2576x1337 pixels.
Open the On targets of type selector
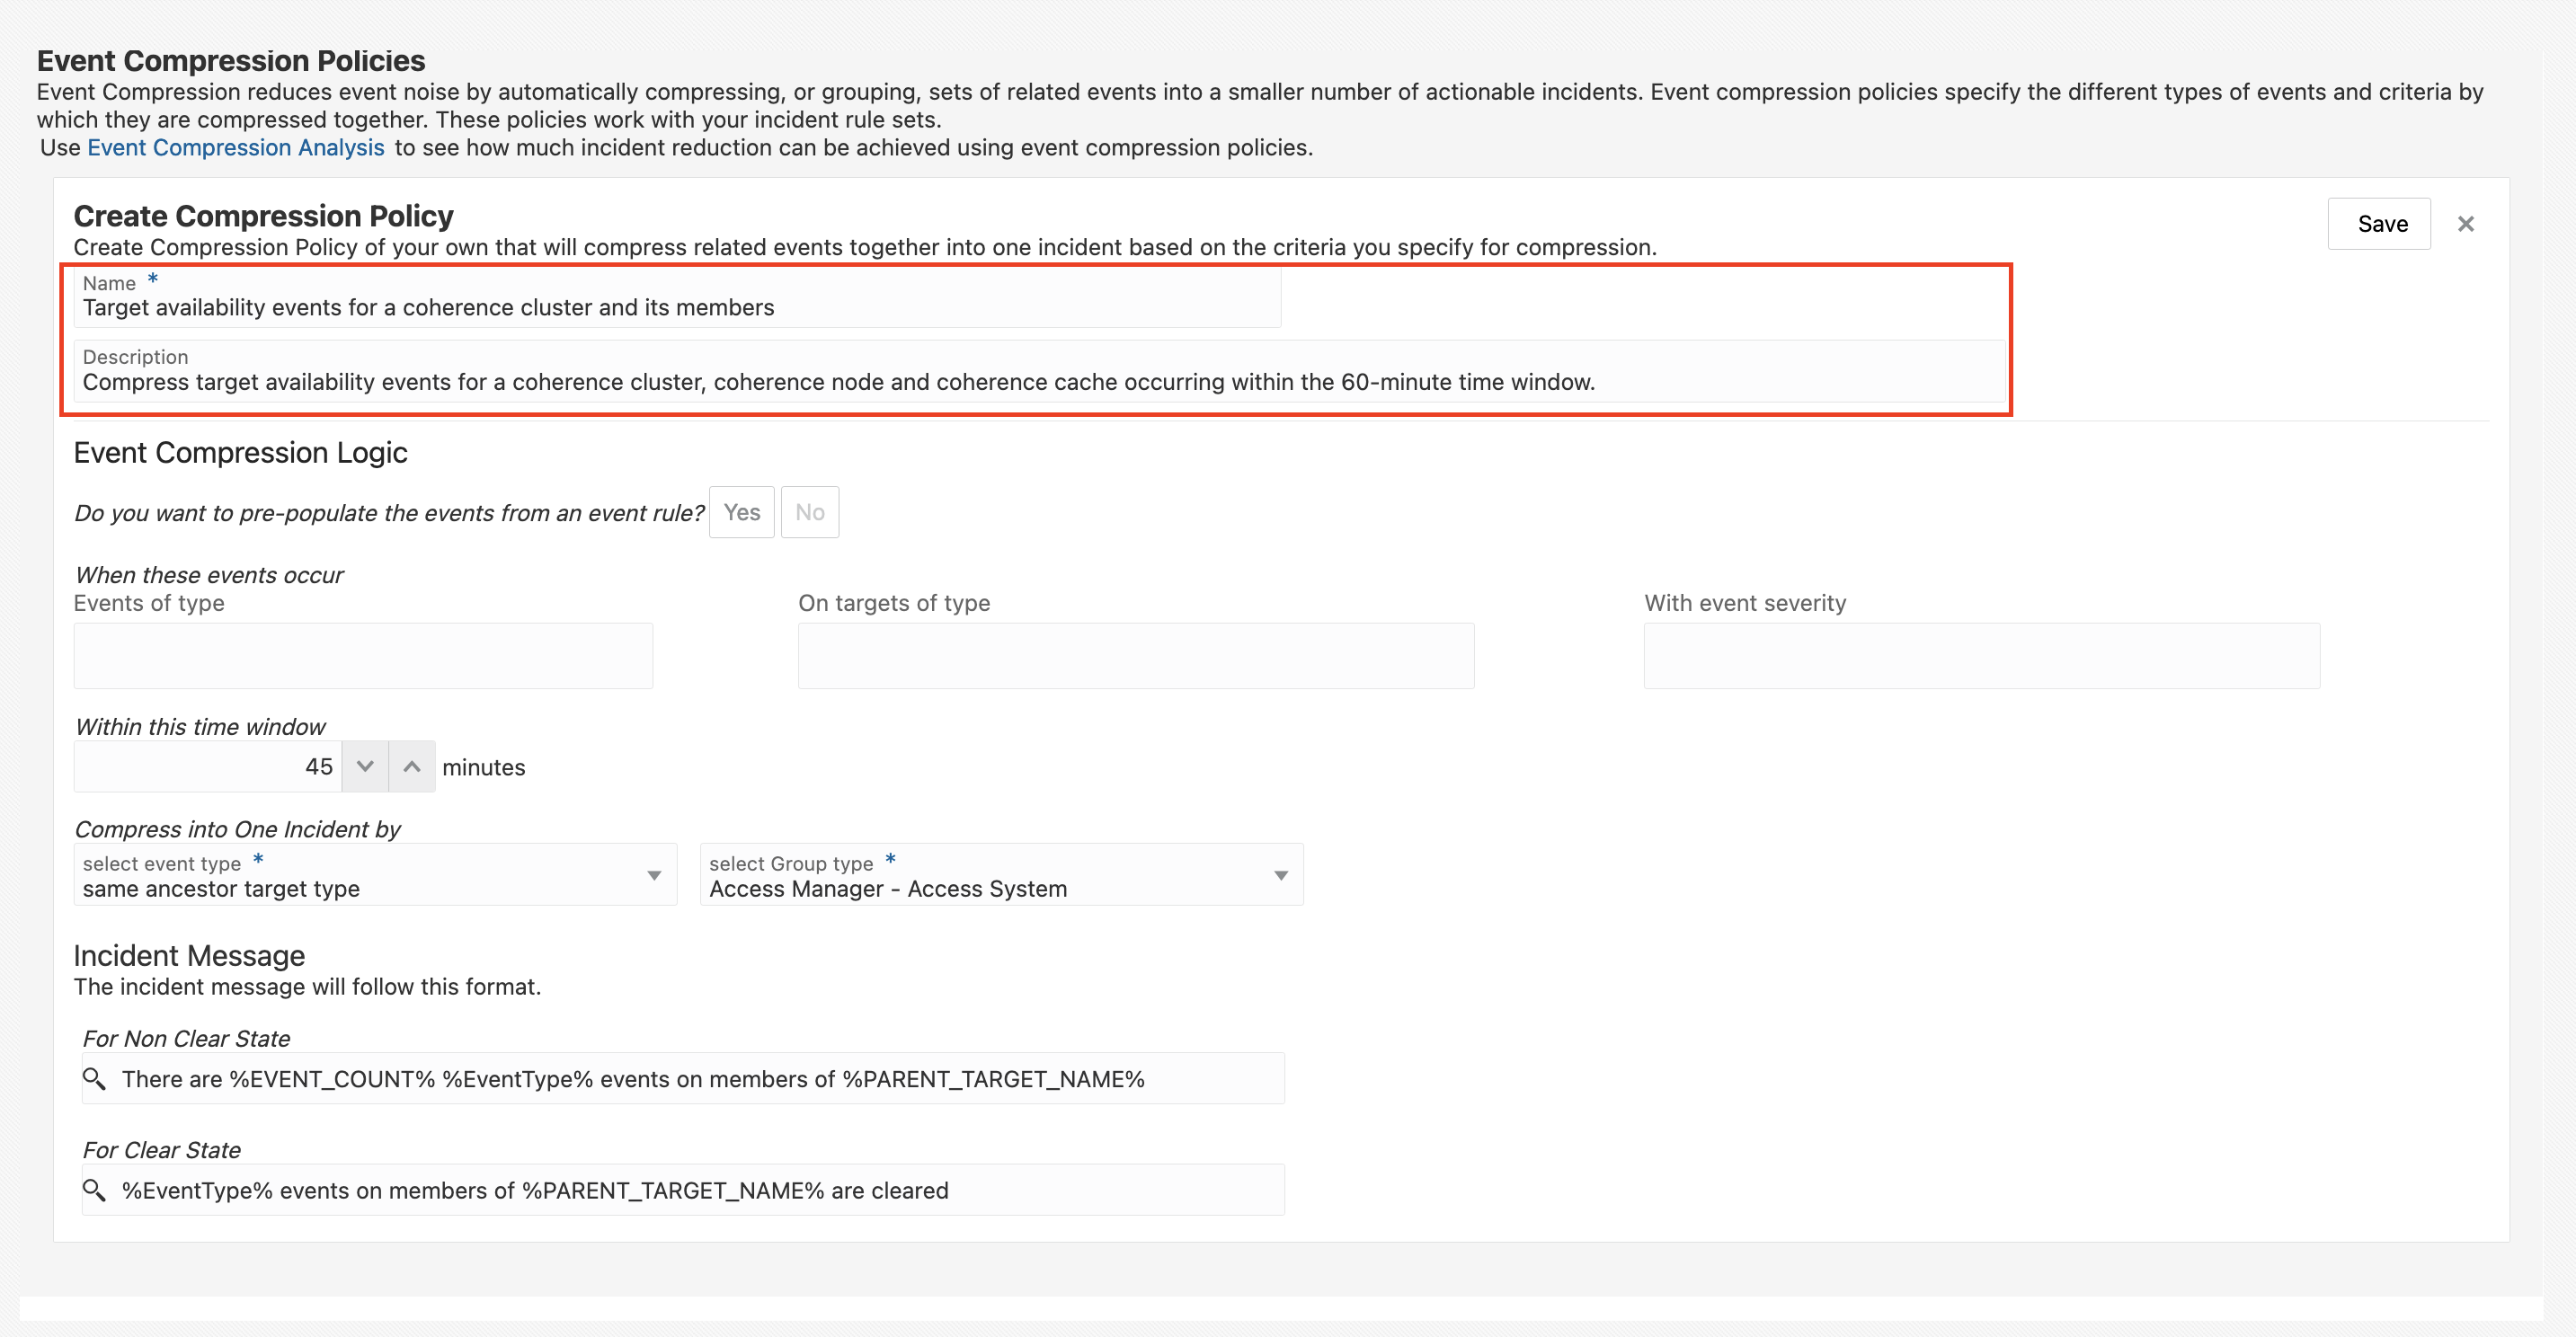tap(1135, 656)
